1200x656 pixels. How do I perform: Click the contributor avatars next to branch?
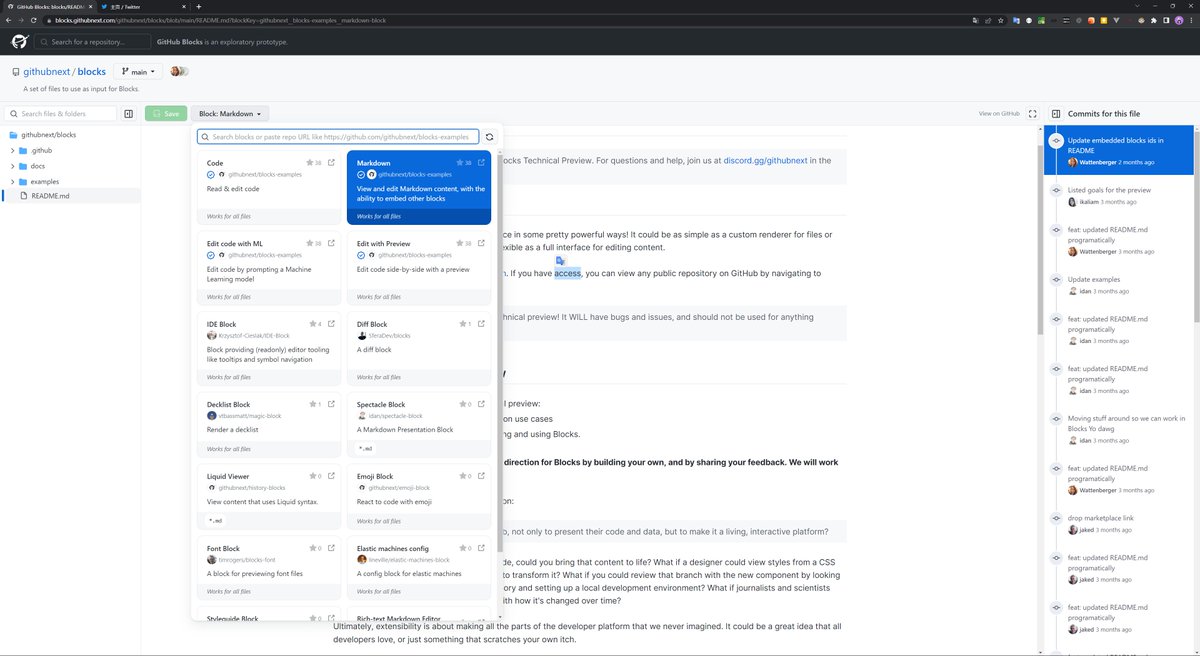click(x=179, y=72)
